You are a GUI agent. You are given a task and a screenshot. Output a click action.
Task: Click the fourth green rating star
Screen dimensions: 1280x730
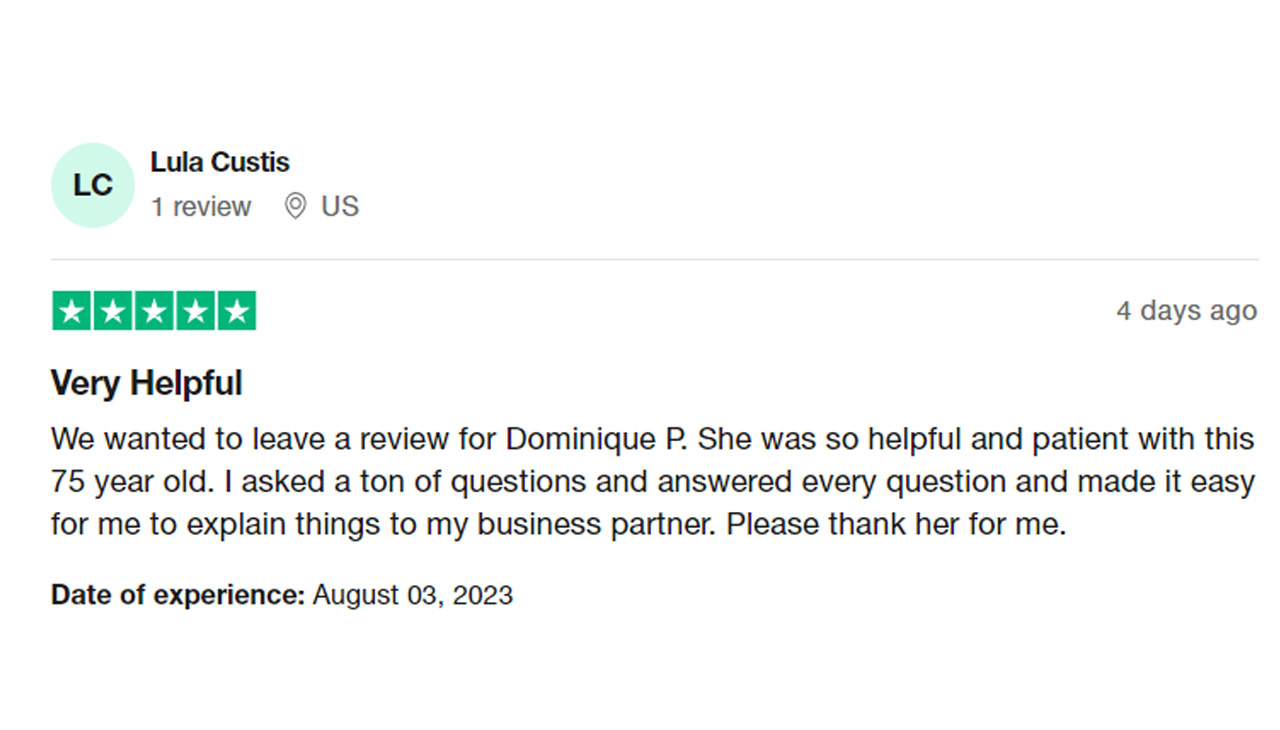click(195, 311)
